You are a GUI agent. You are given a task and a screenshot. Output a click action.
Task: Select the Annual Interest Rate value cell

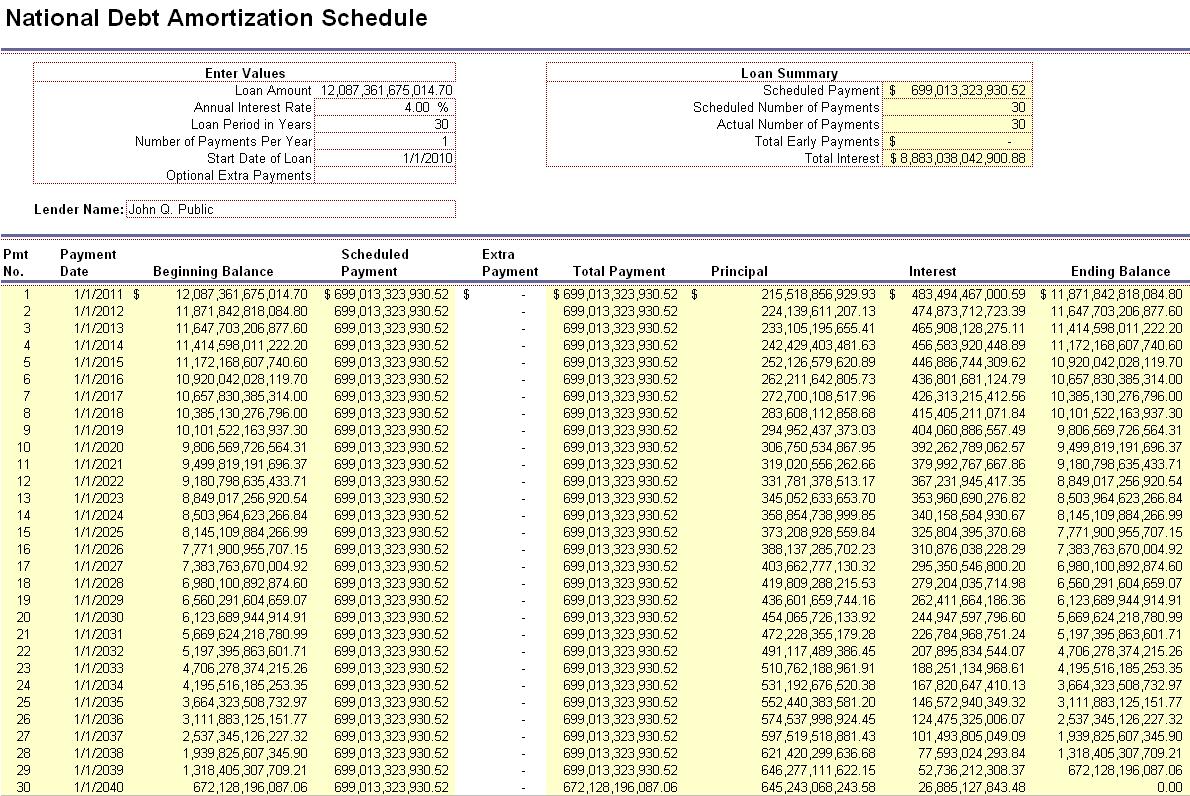click(x=385, y=107)
